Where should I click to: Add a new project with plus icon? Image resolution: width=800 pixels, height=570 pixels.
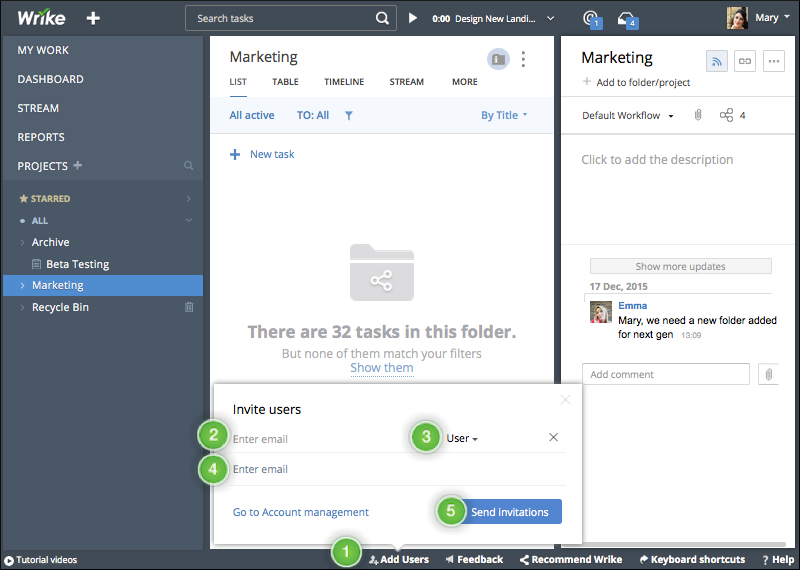pyautogui.click(x=78, y=165)
